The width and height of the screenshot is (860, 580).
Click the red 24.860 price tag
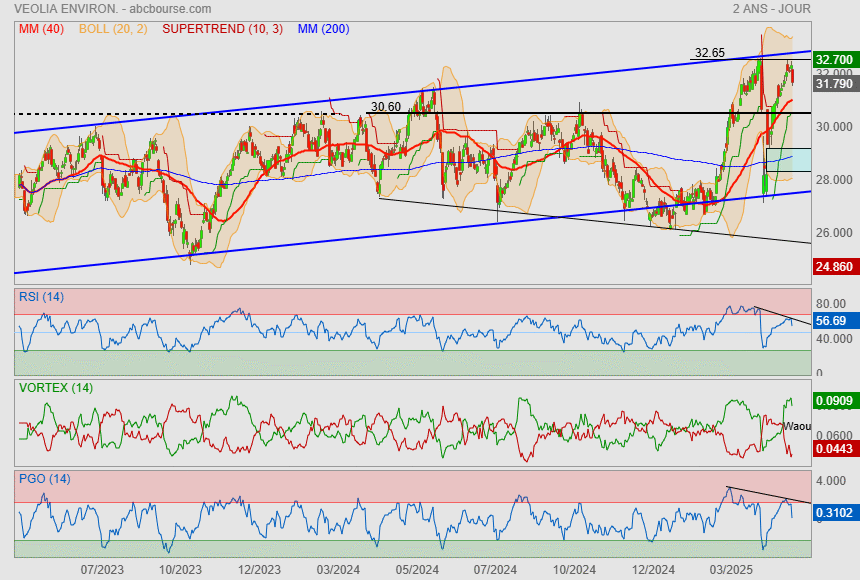tap(834, 267)
